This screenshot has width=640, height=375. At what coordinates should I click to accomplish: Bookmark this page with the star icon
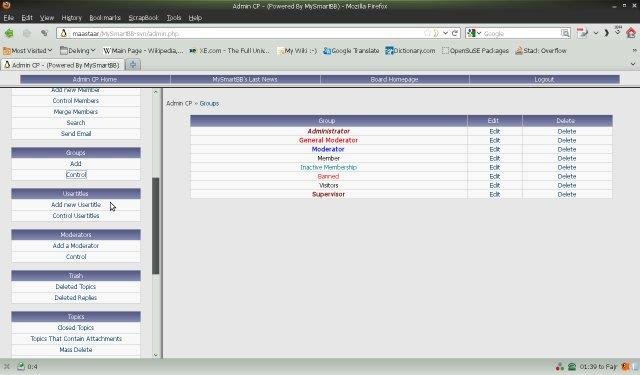click(427, 33)
